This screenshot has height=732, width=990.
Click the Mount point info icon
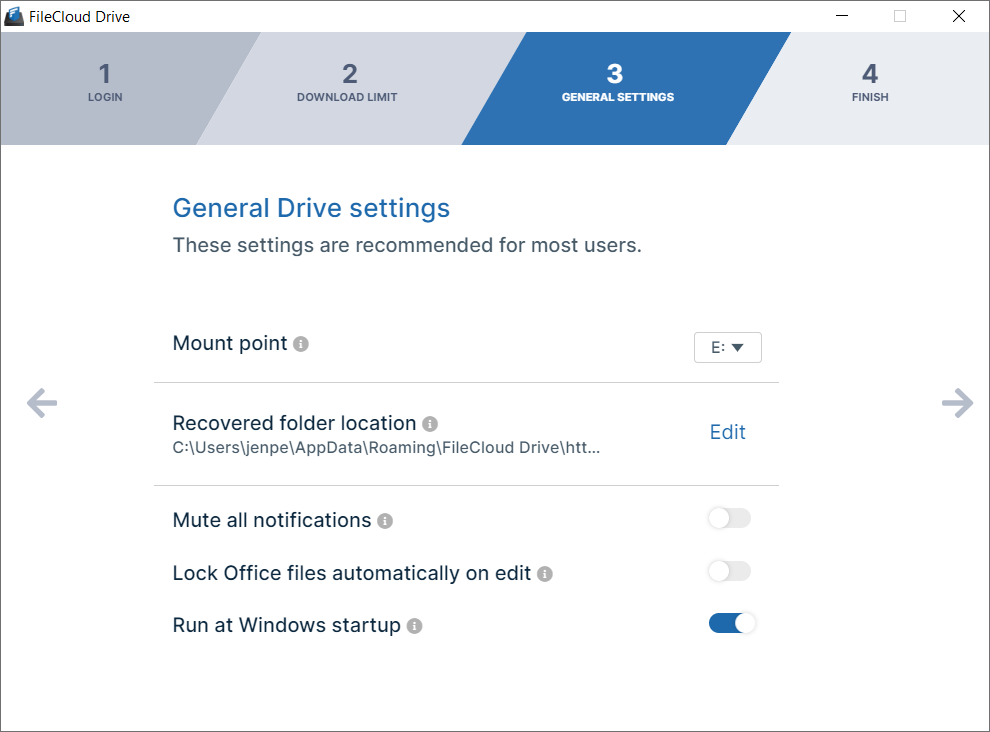[301, 343]
